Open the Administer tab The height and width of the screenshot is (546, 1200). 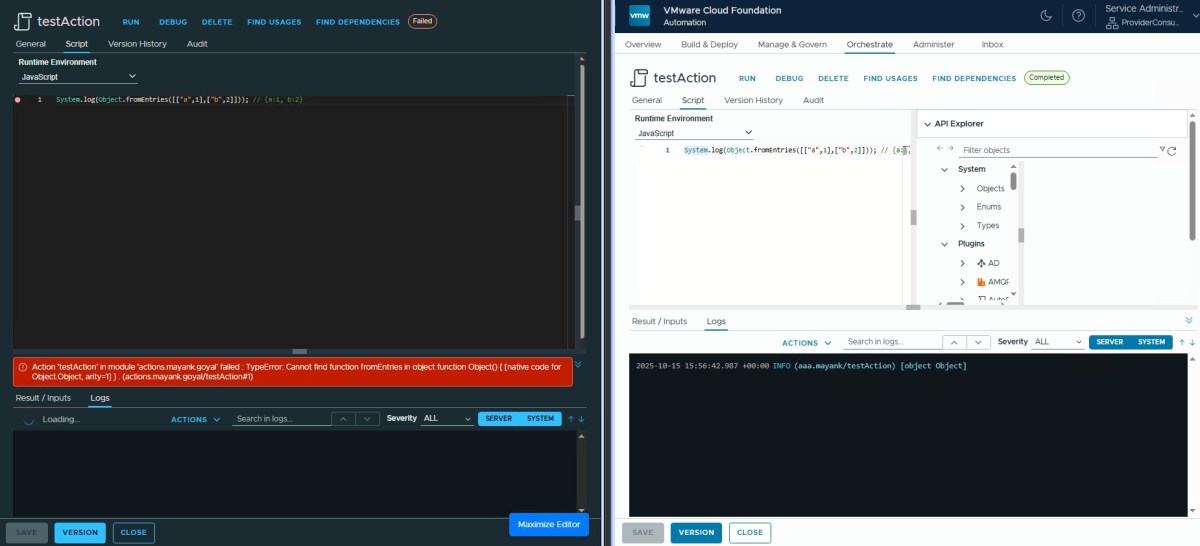[x=933, y=45]
